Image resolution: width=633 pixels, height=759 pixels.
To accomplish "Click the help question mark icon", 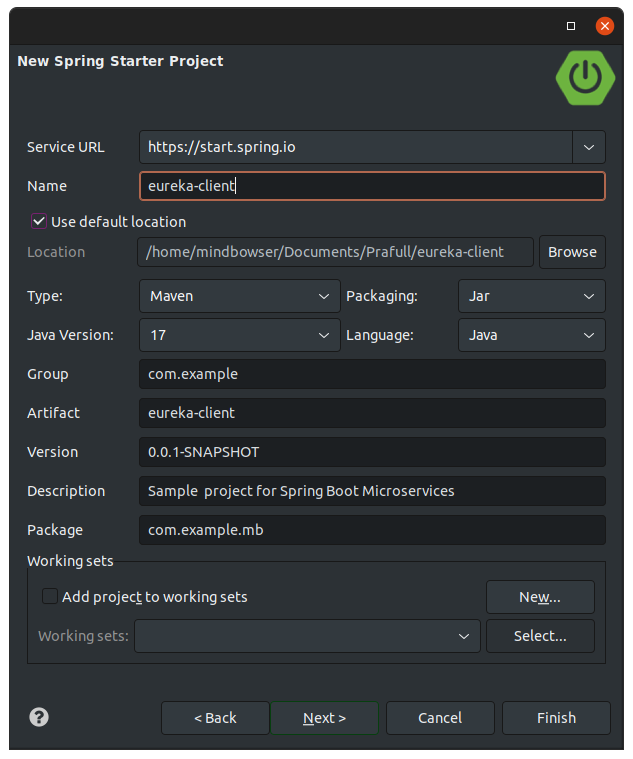I will pos(39,717).
